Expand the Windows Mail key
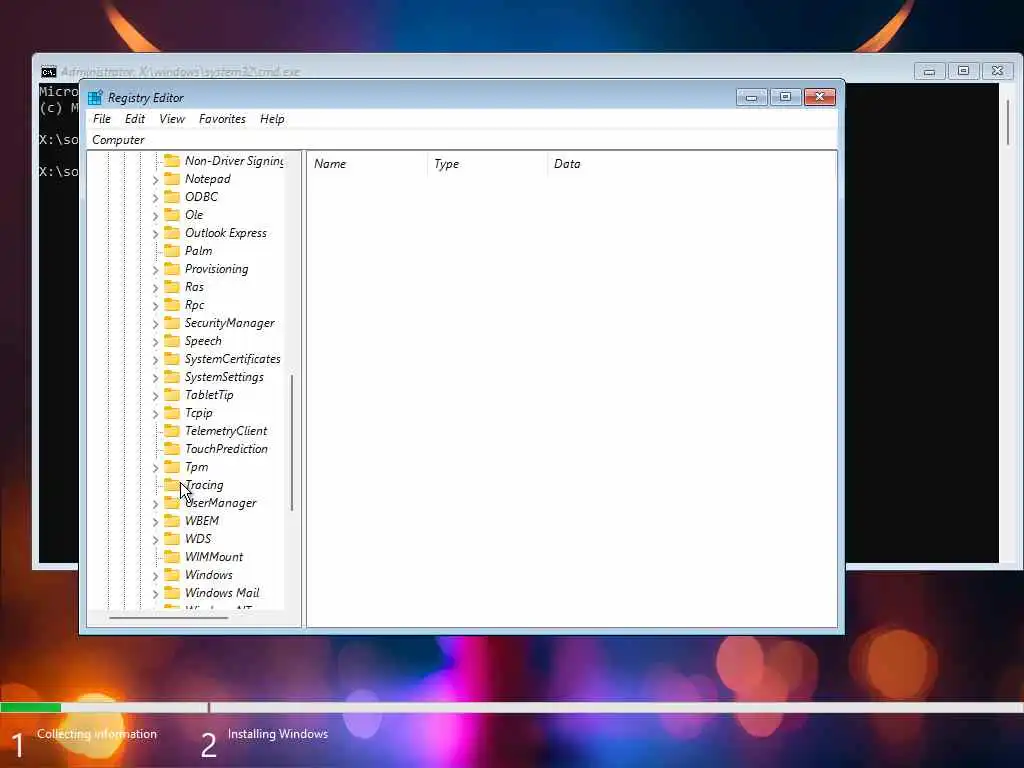 point(155,594)
